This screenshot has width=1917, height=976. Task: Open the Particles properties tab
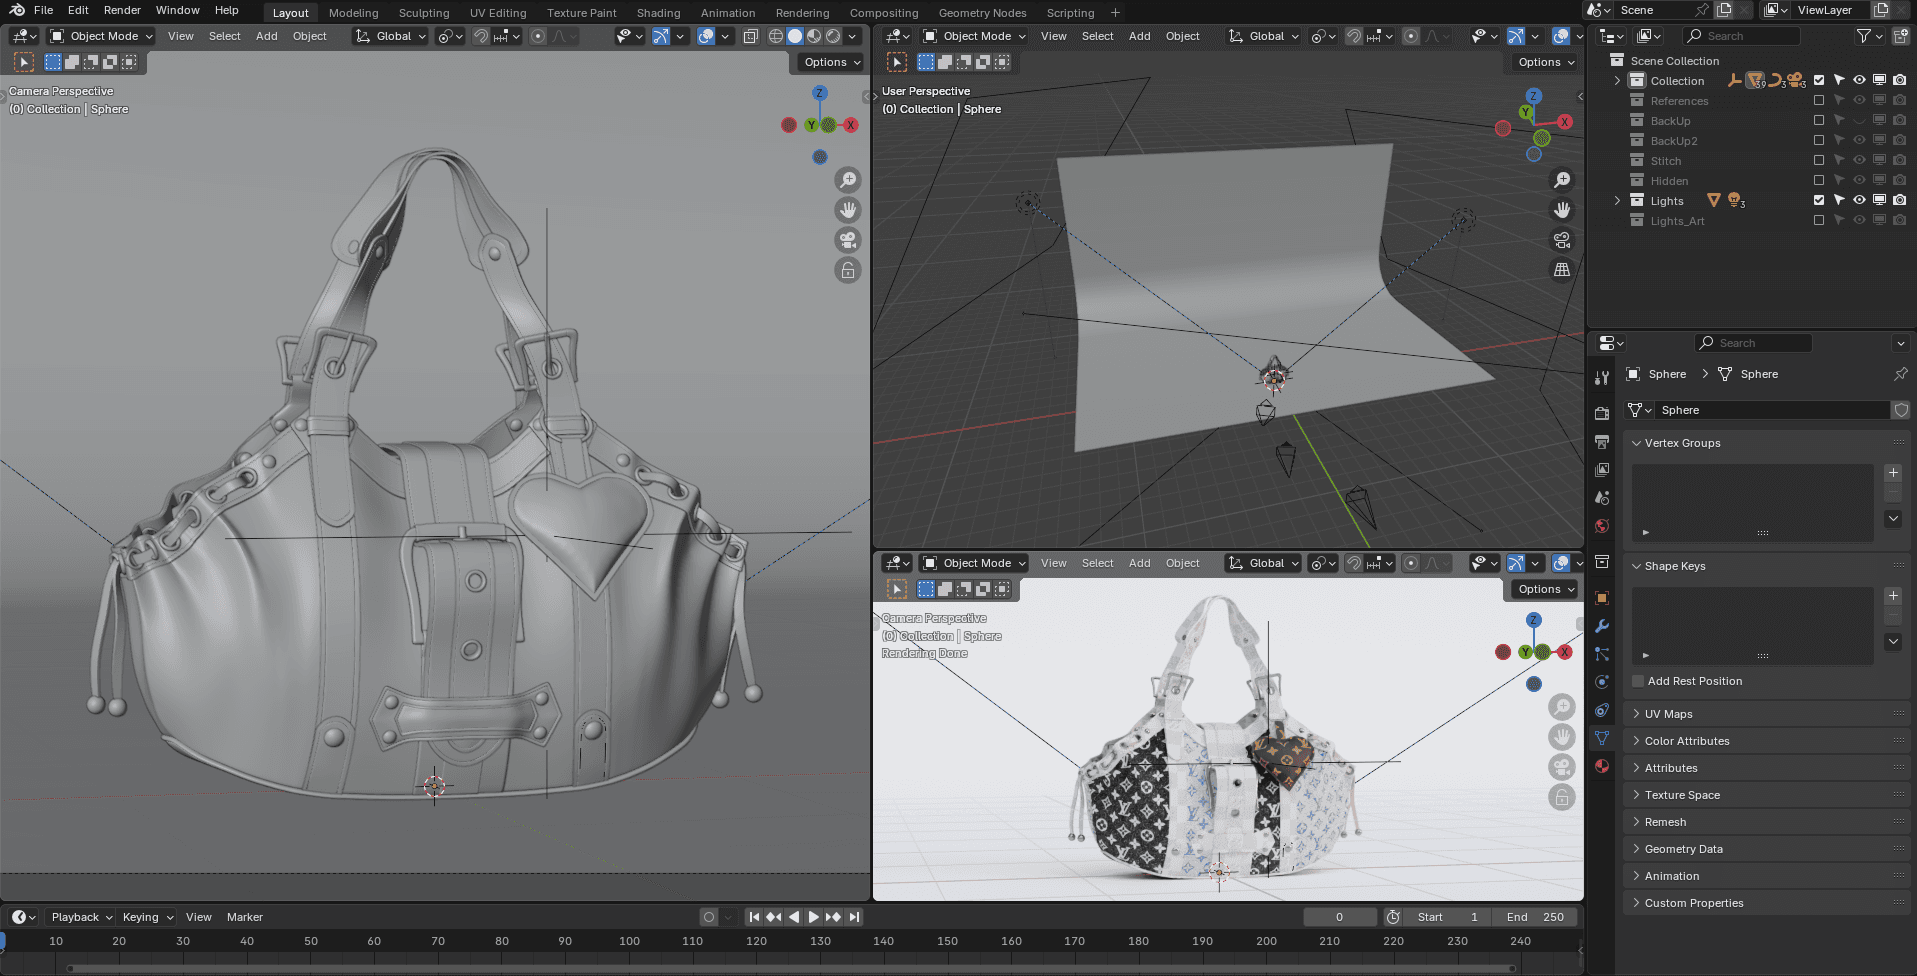[x=1602, y=654]
